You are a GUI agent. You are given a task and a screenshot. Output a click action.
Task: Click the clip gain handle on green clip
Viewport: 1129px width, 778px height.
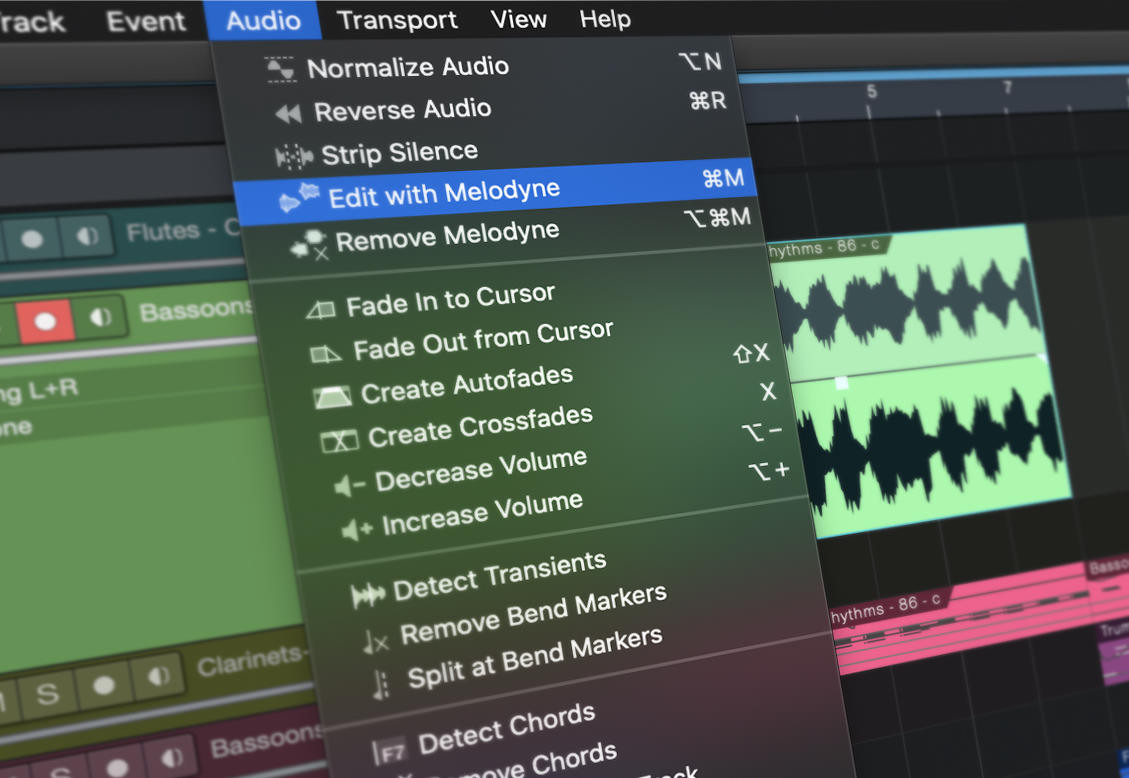tap(841, 383)
